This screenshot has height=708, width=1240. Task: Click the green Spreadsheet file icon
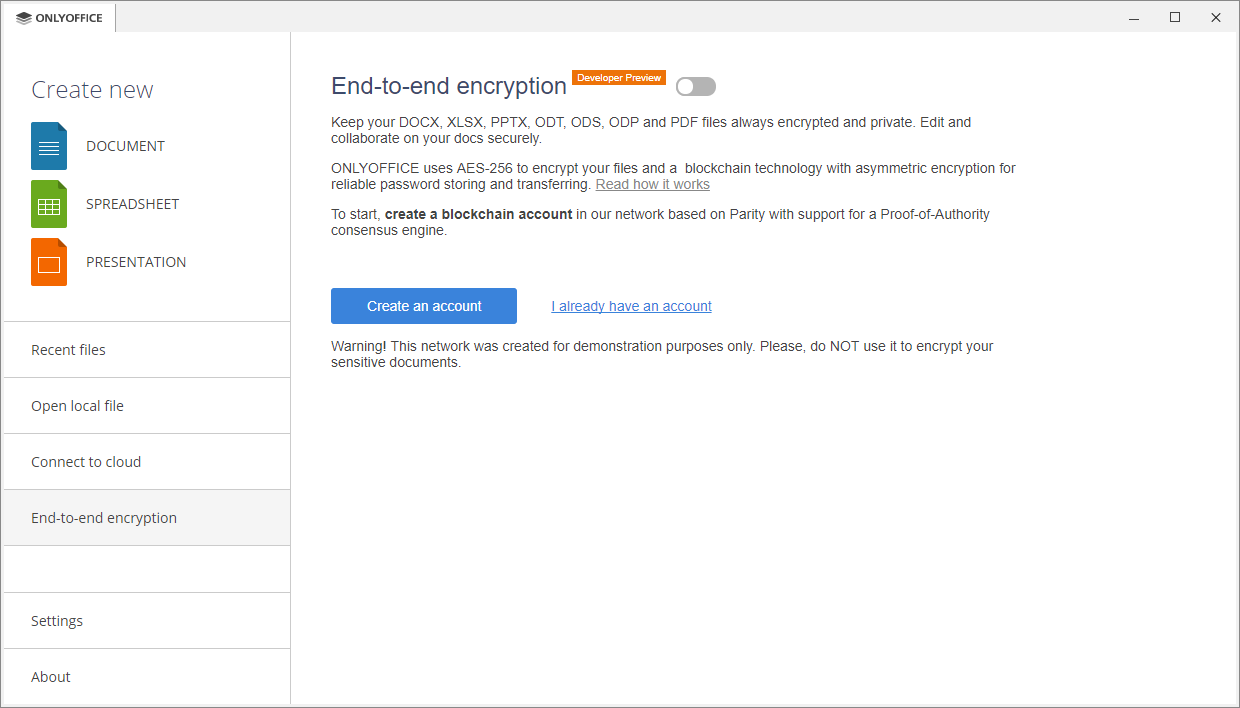pyautogui.click(x=49, y=204)
